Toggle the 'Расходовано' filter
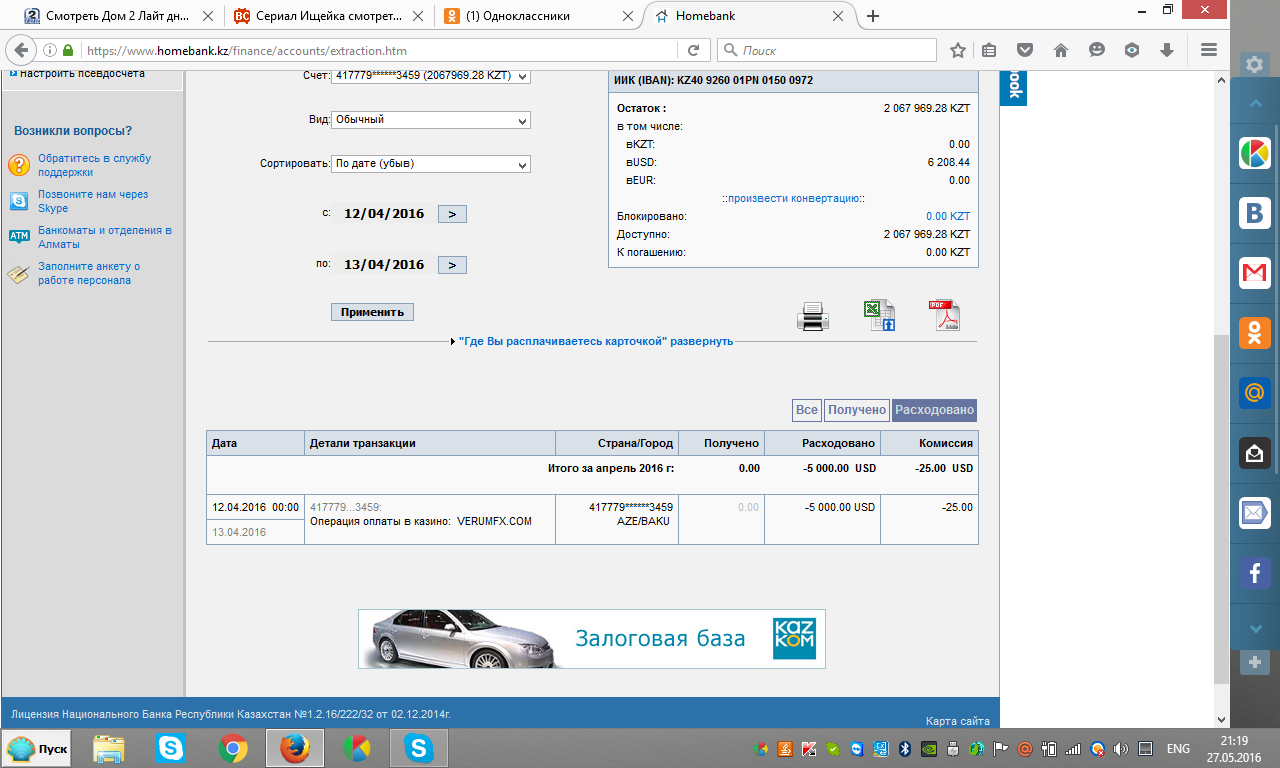The image size is (1280, 768). (x=933, y=410)
